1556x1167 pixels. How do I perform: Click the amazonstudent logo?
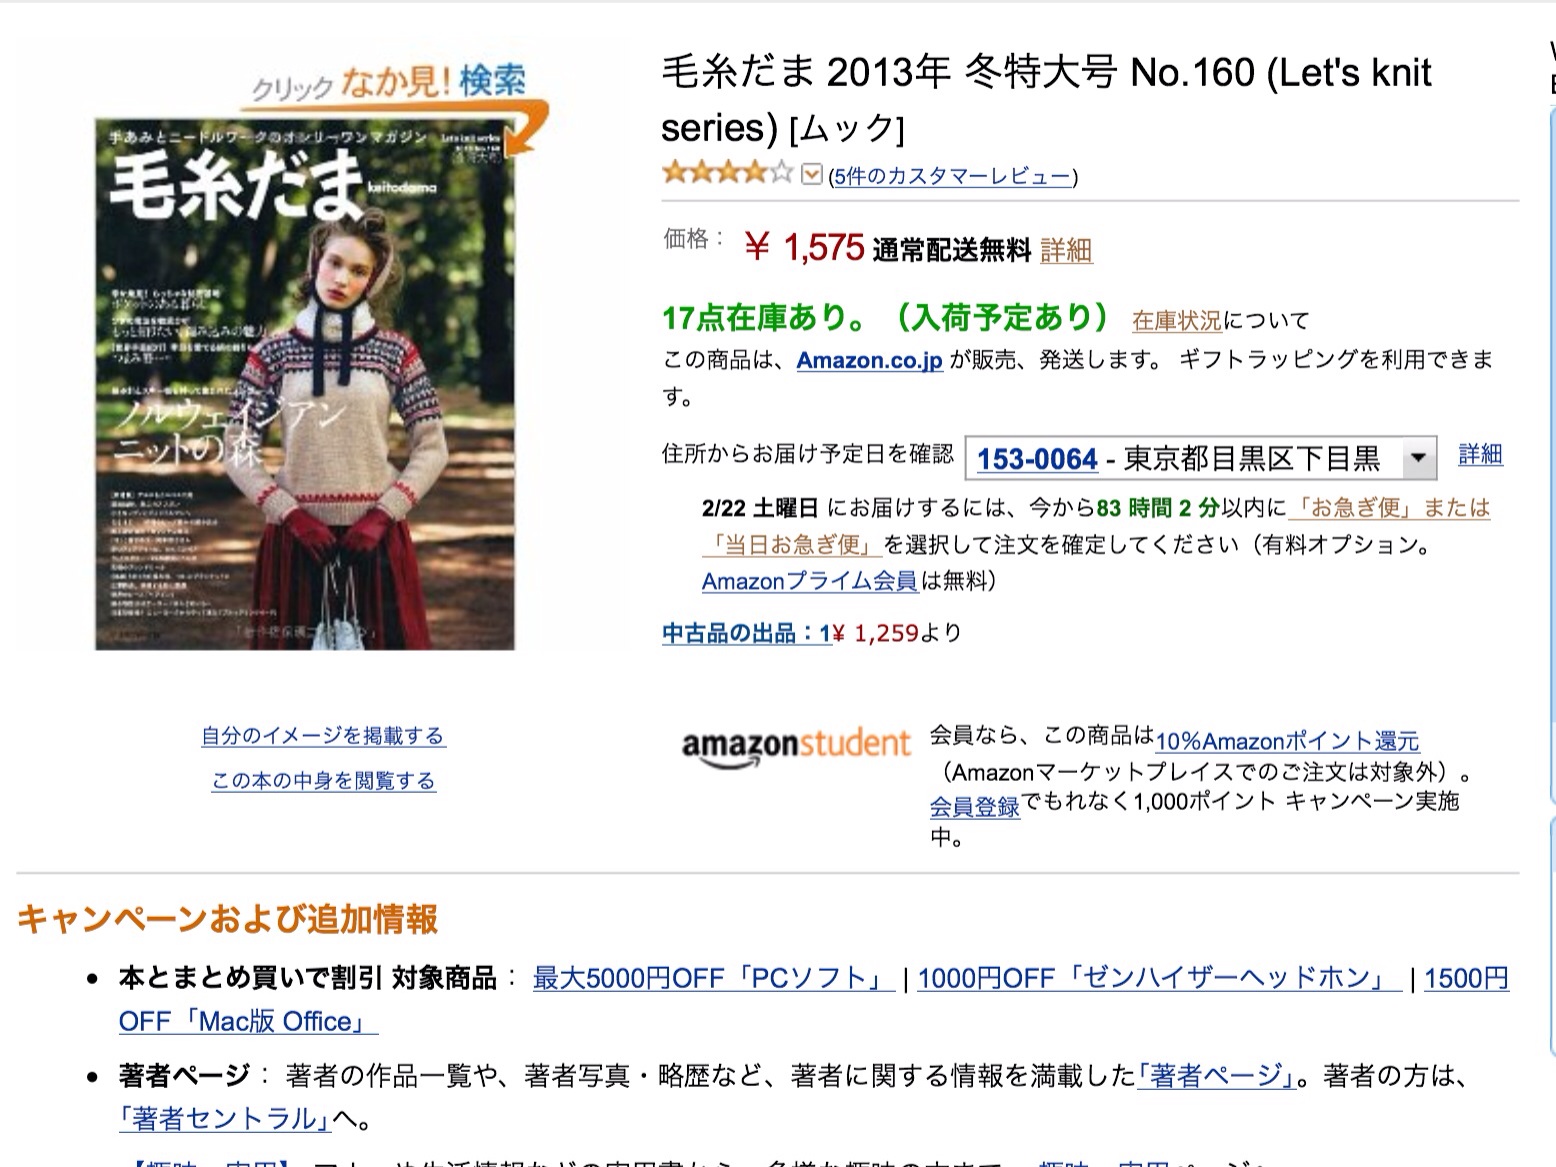[x=796, y=746]
